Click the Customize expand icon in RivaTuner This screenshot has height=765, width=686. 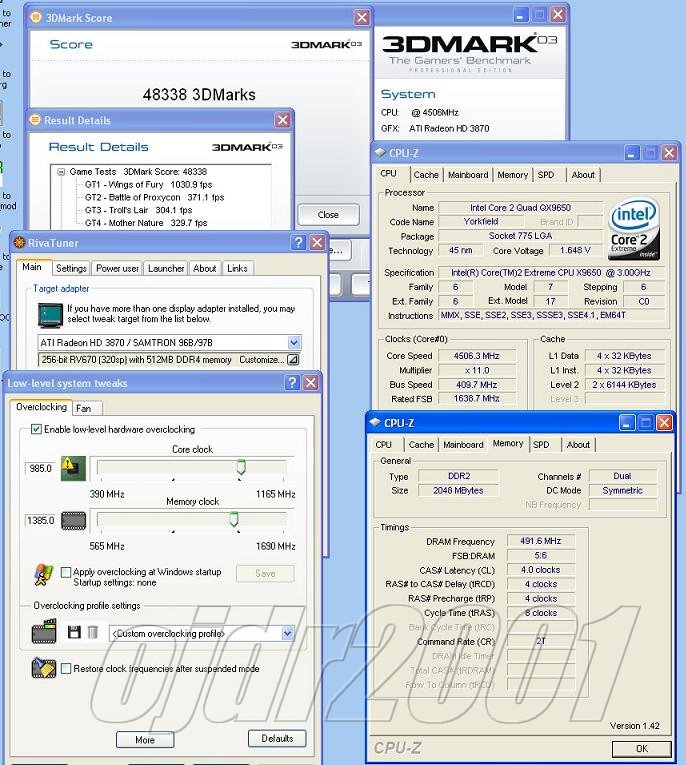click(293, 360)
